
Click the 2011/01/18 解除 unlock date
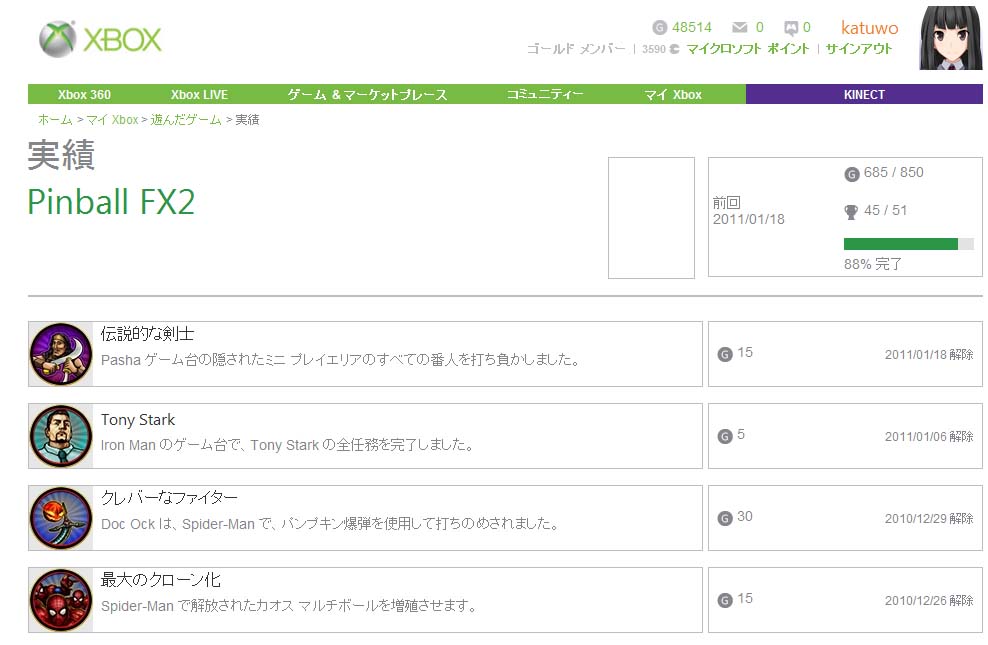(x=929, y=355)
